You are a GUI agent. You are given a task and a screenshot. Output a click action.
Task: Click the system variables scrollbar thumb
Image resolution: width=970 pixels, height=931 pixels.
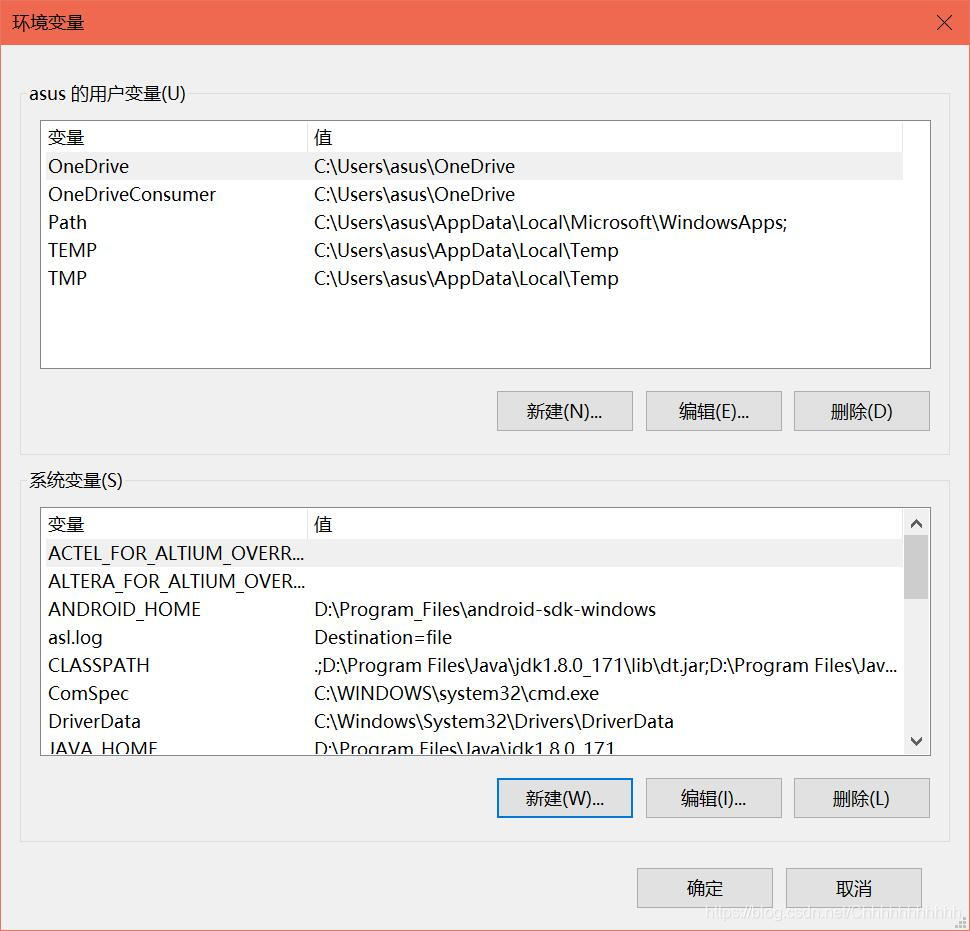(916, 567)
